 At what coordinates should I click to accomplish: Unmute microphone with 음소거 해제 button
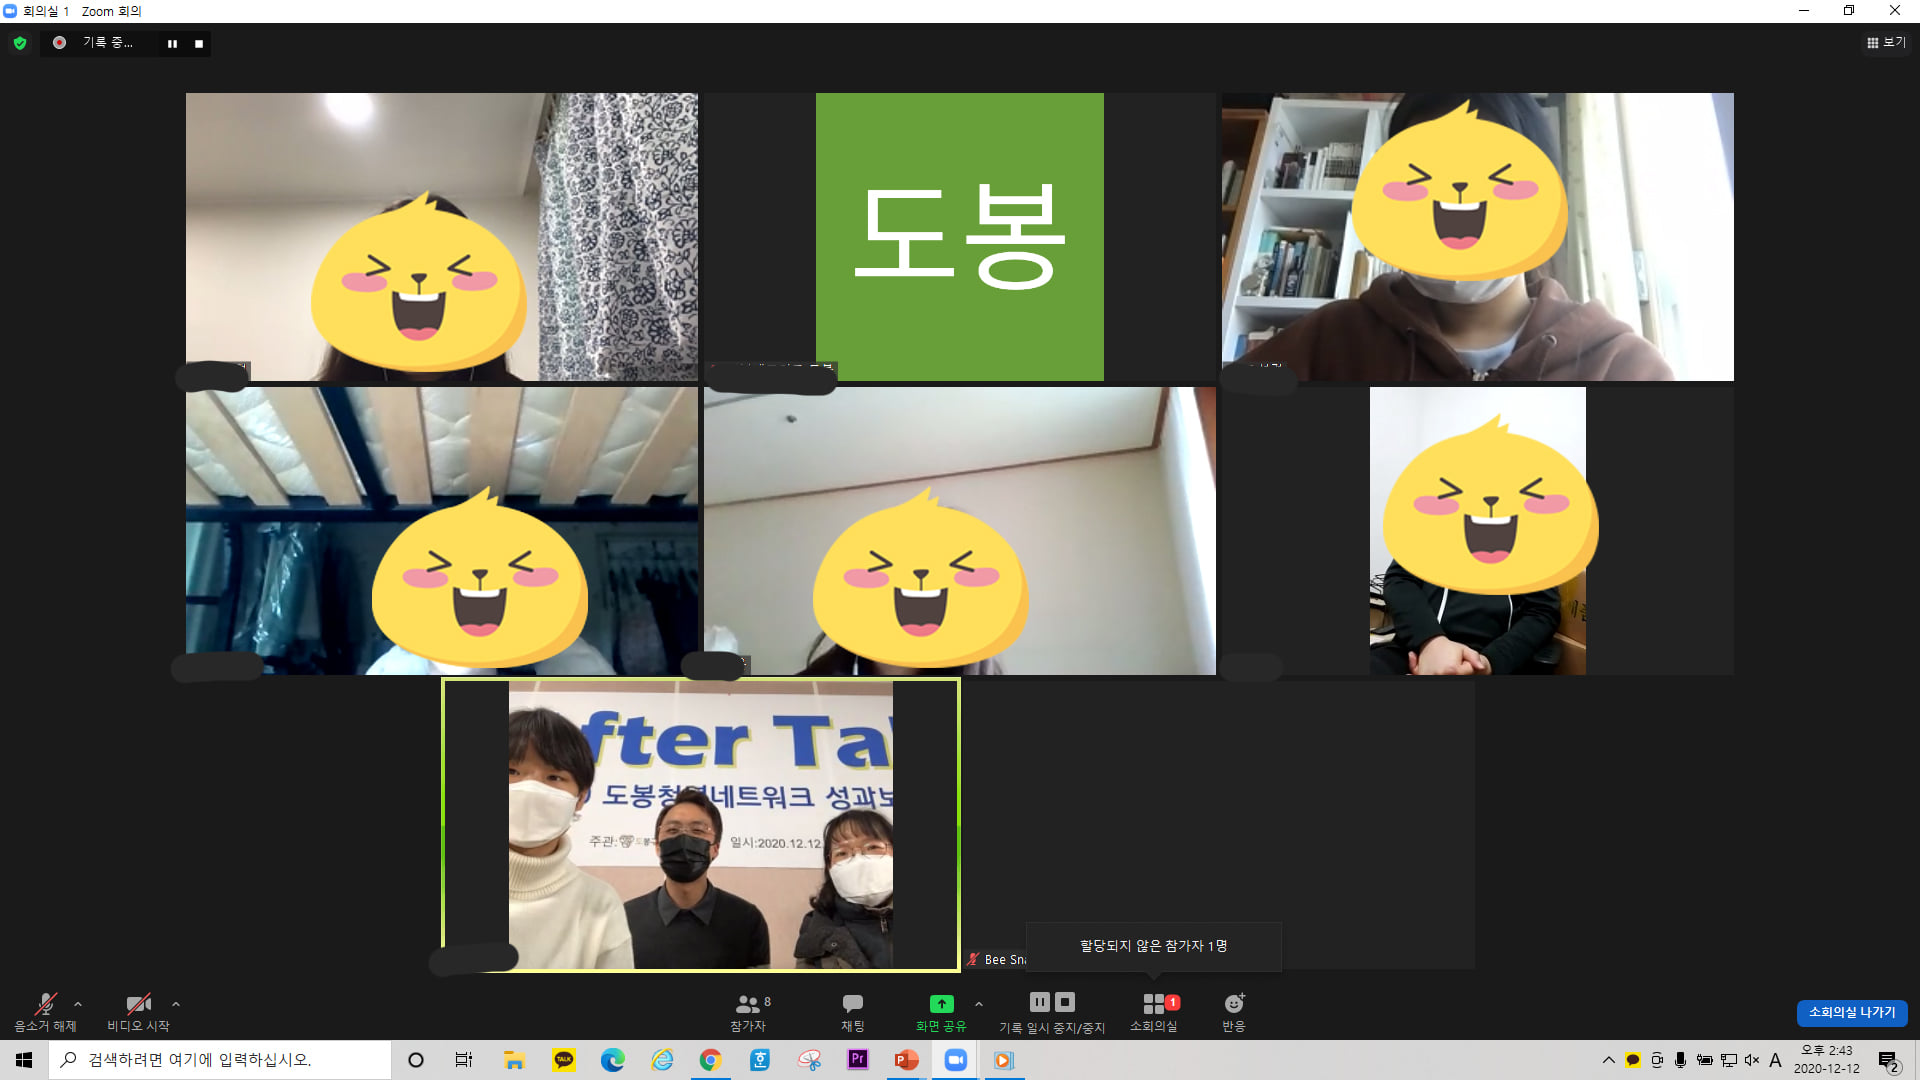click(x=45, y=1012)
